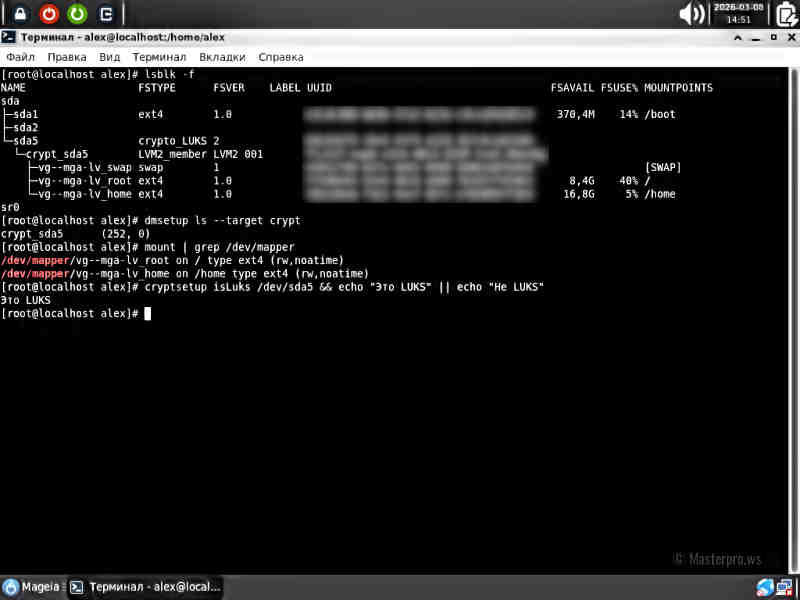Open the Вид menu
Viewport: 800px width, 600px height.
pos(110,58)
